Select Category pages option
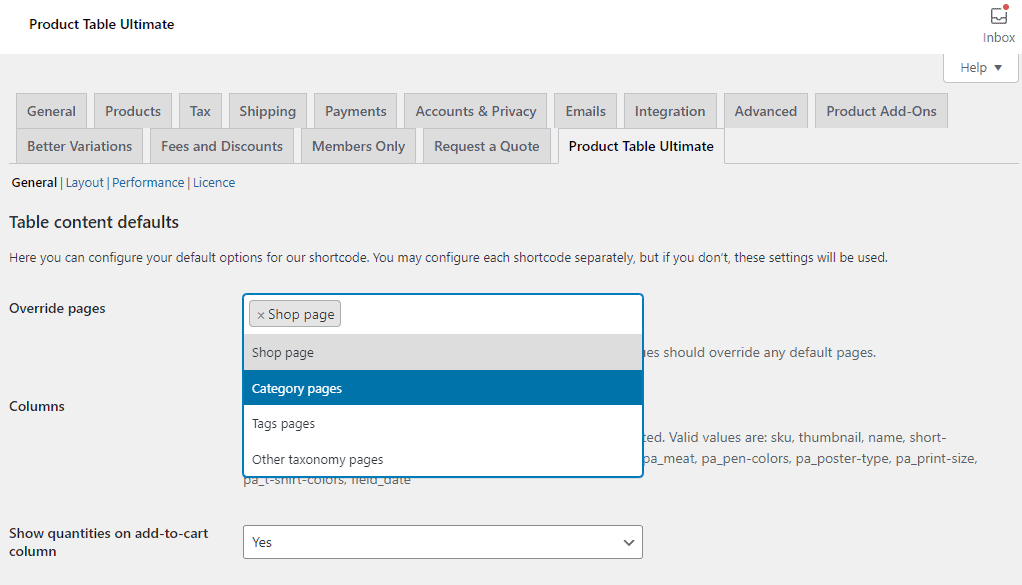 [443, 388]
